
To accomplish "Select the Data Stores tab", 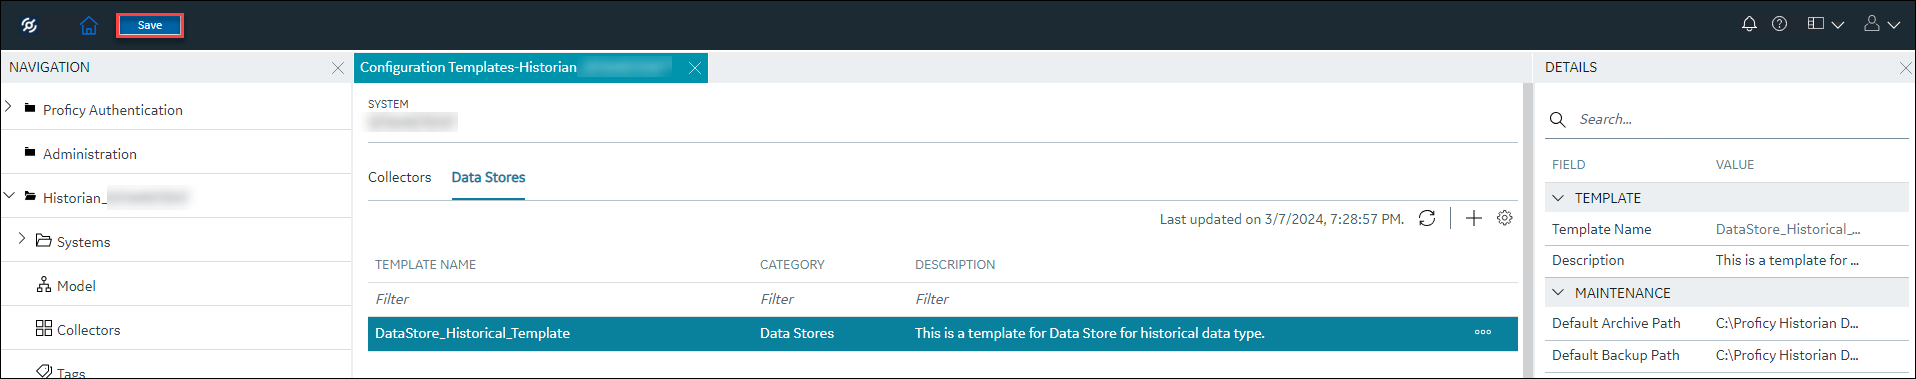I will point(488,177).
